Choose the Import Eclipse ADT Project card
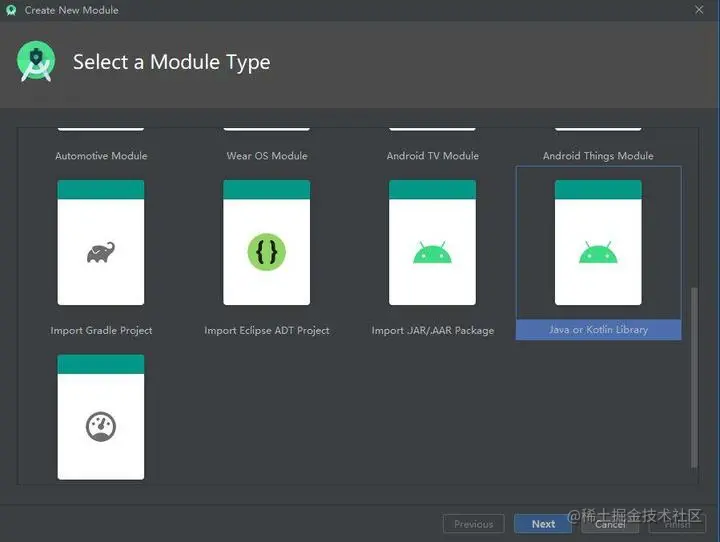The image size is (720, 542). [x=266, y=243]
